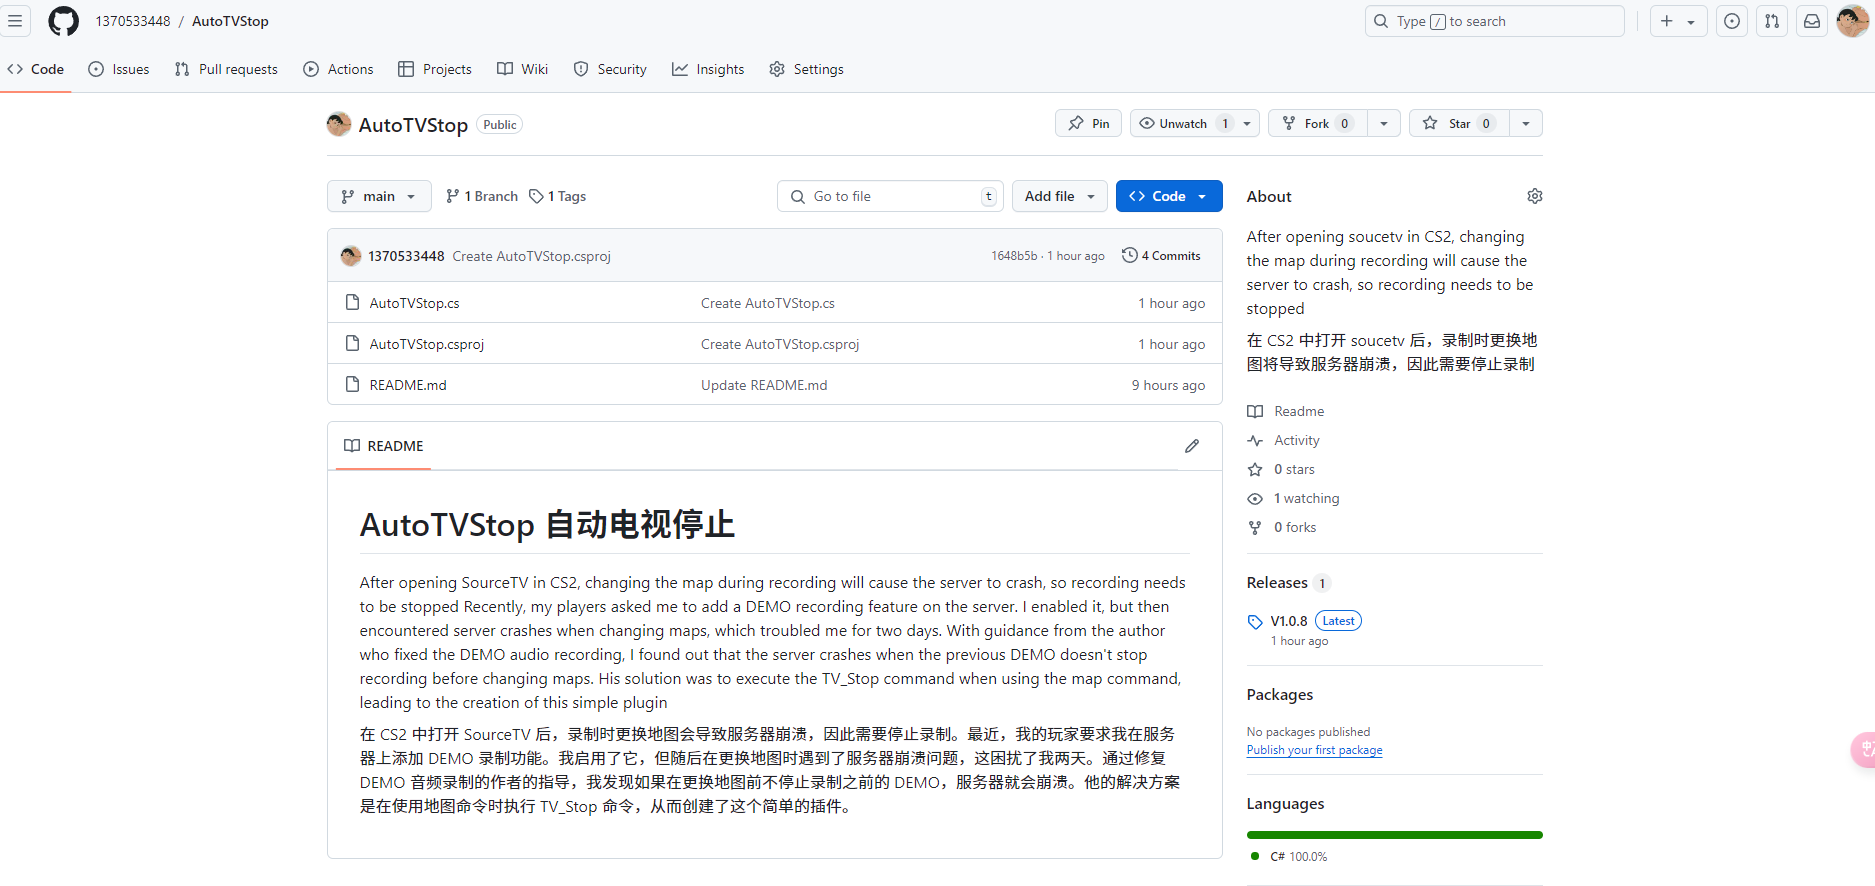Focus the 'Type / to search' box
This screenshot has width=1875, height=886.
coord(1494,21)
